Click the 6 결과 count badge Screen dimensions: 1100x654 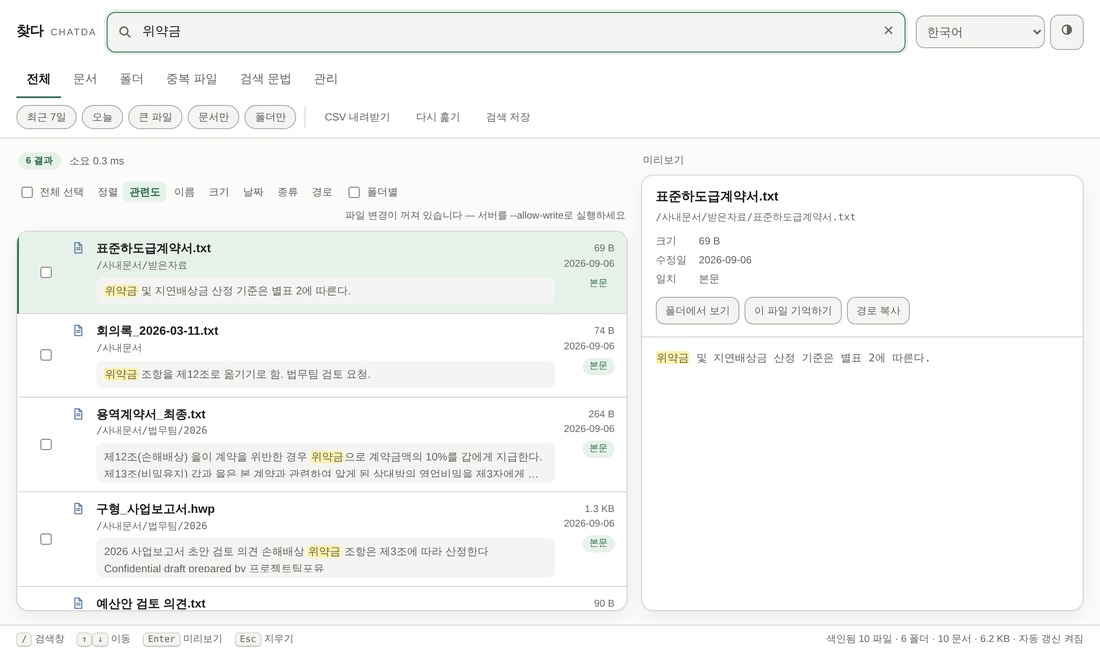tap(39, 161)
